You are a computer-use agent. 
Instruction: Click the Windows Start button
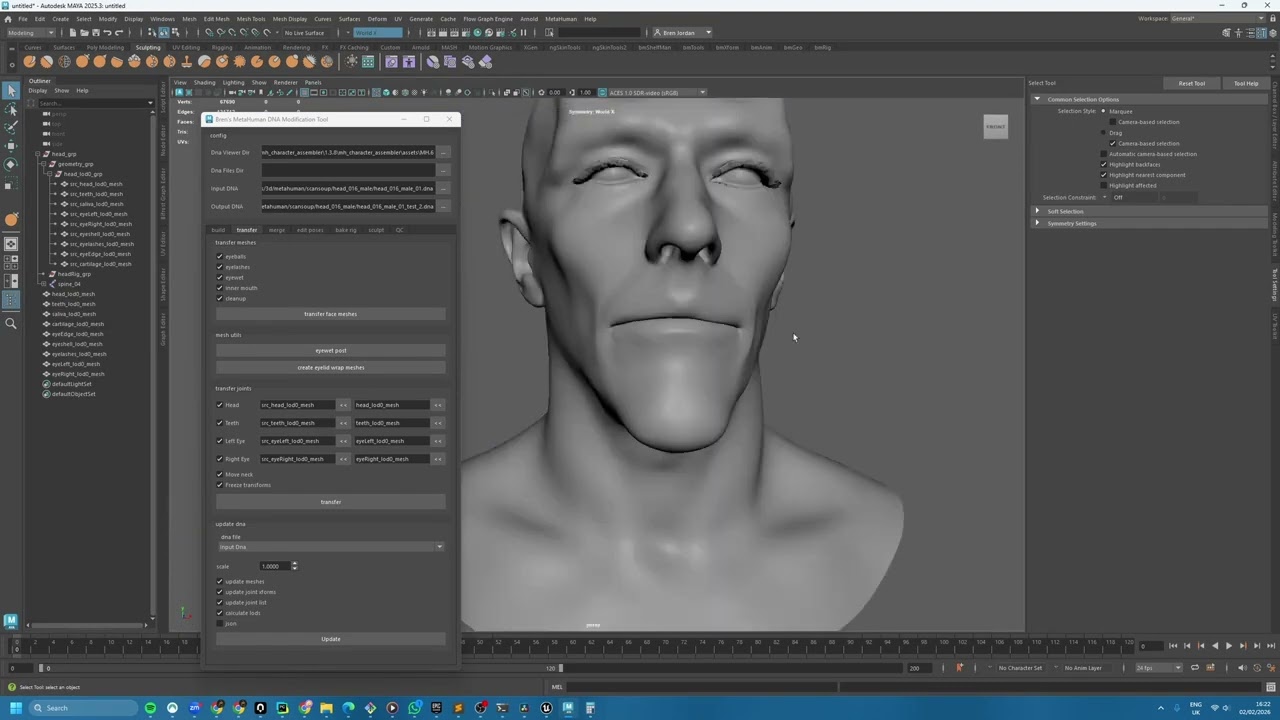tap(15, 708)
